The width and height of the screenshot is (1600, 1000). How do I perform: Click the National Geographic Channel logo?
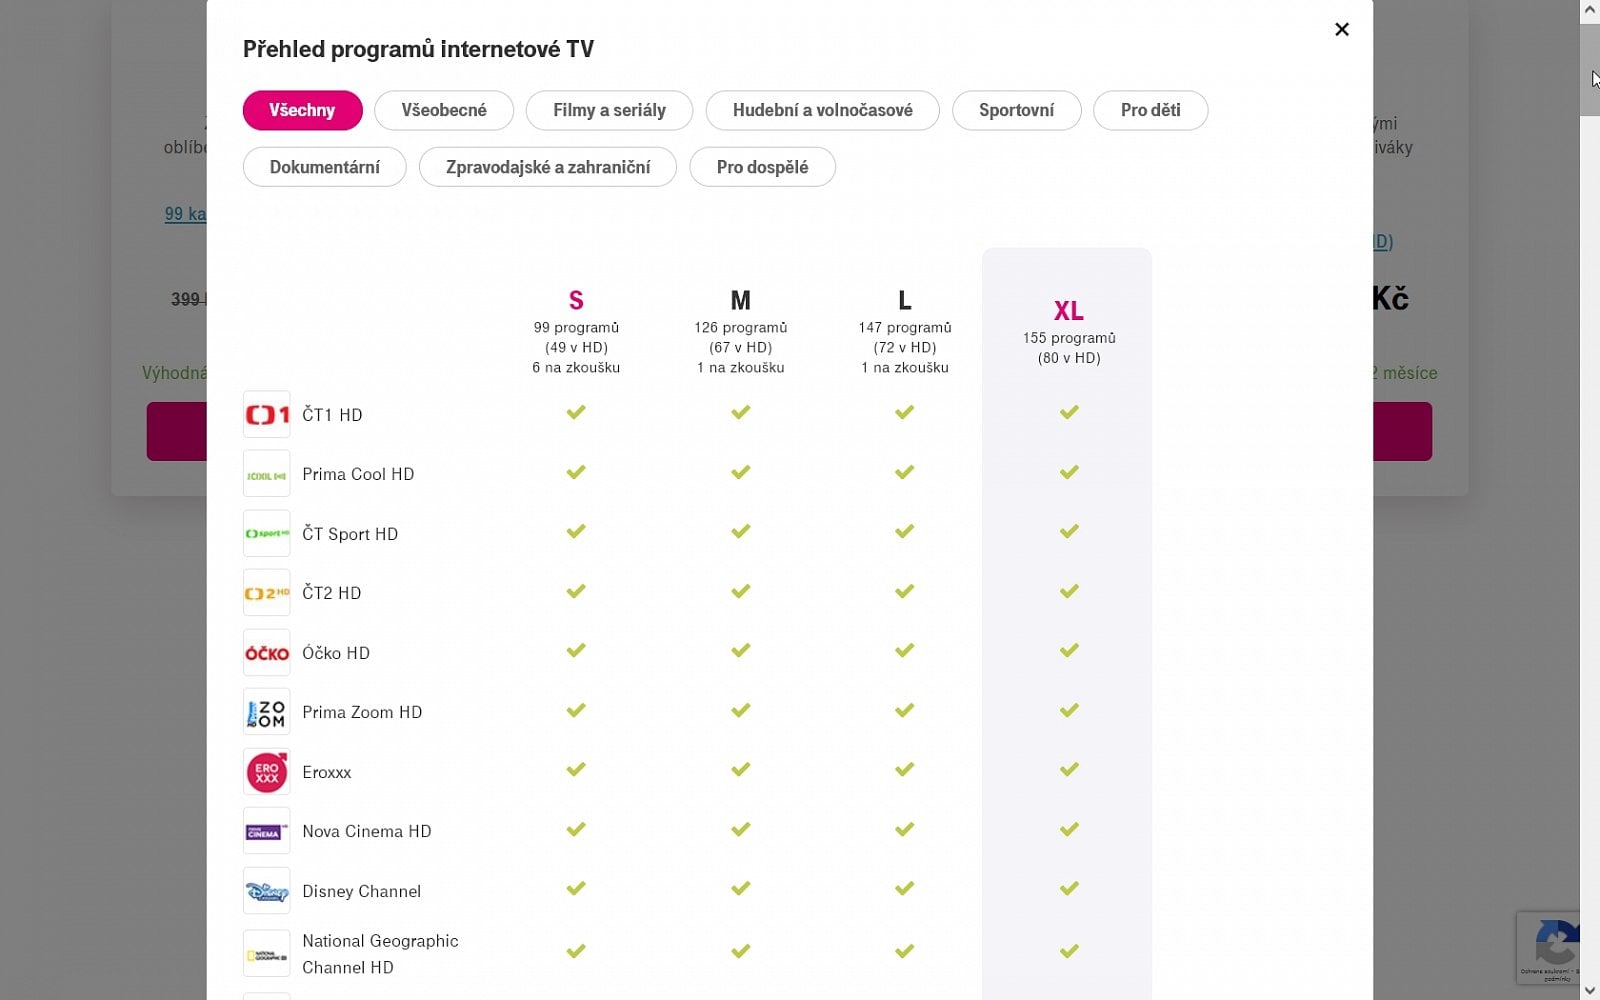pos(266,954)
